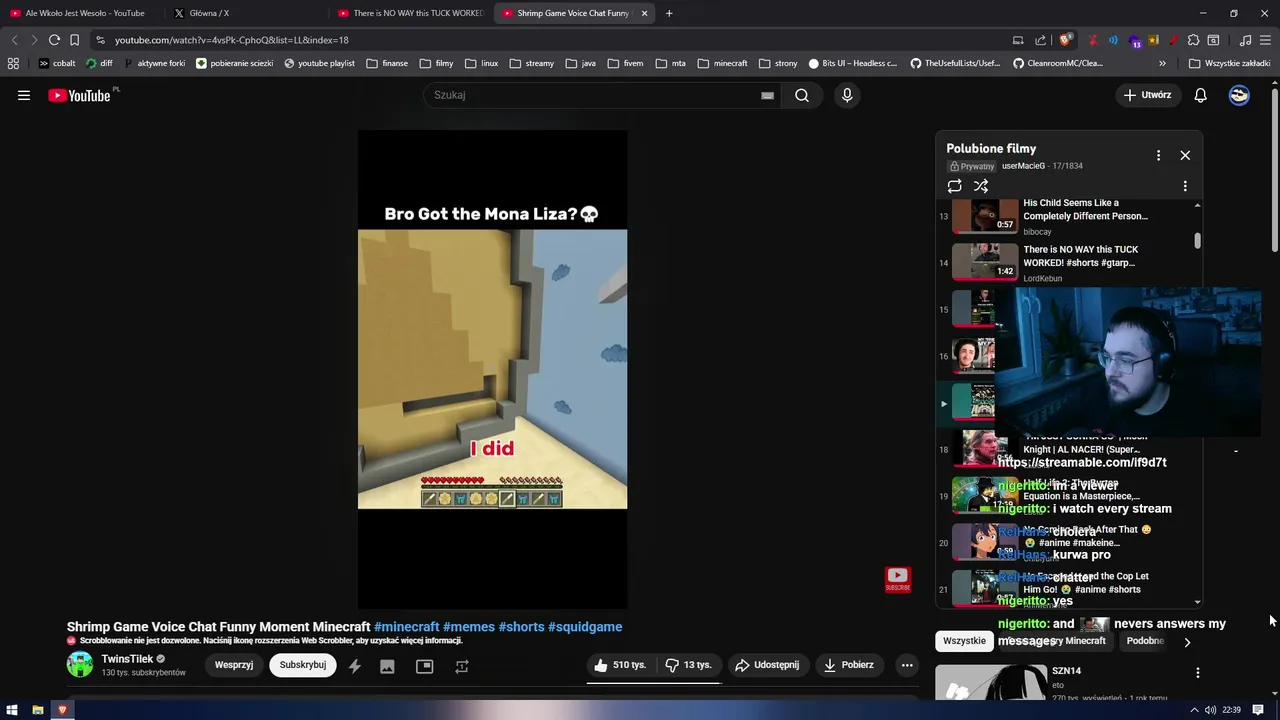Click the Pobierz download button

[849, 665]
